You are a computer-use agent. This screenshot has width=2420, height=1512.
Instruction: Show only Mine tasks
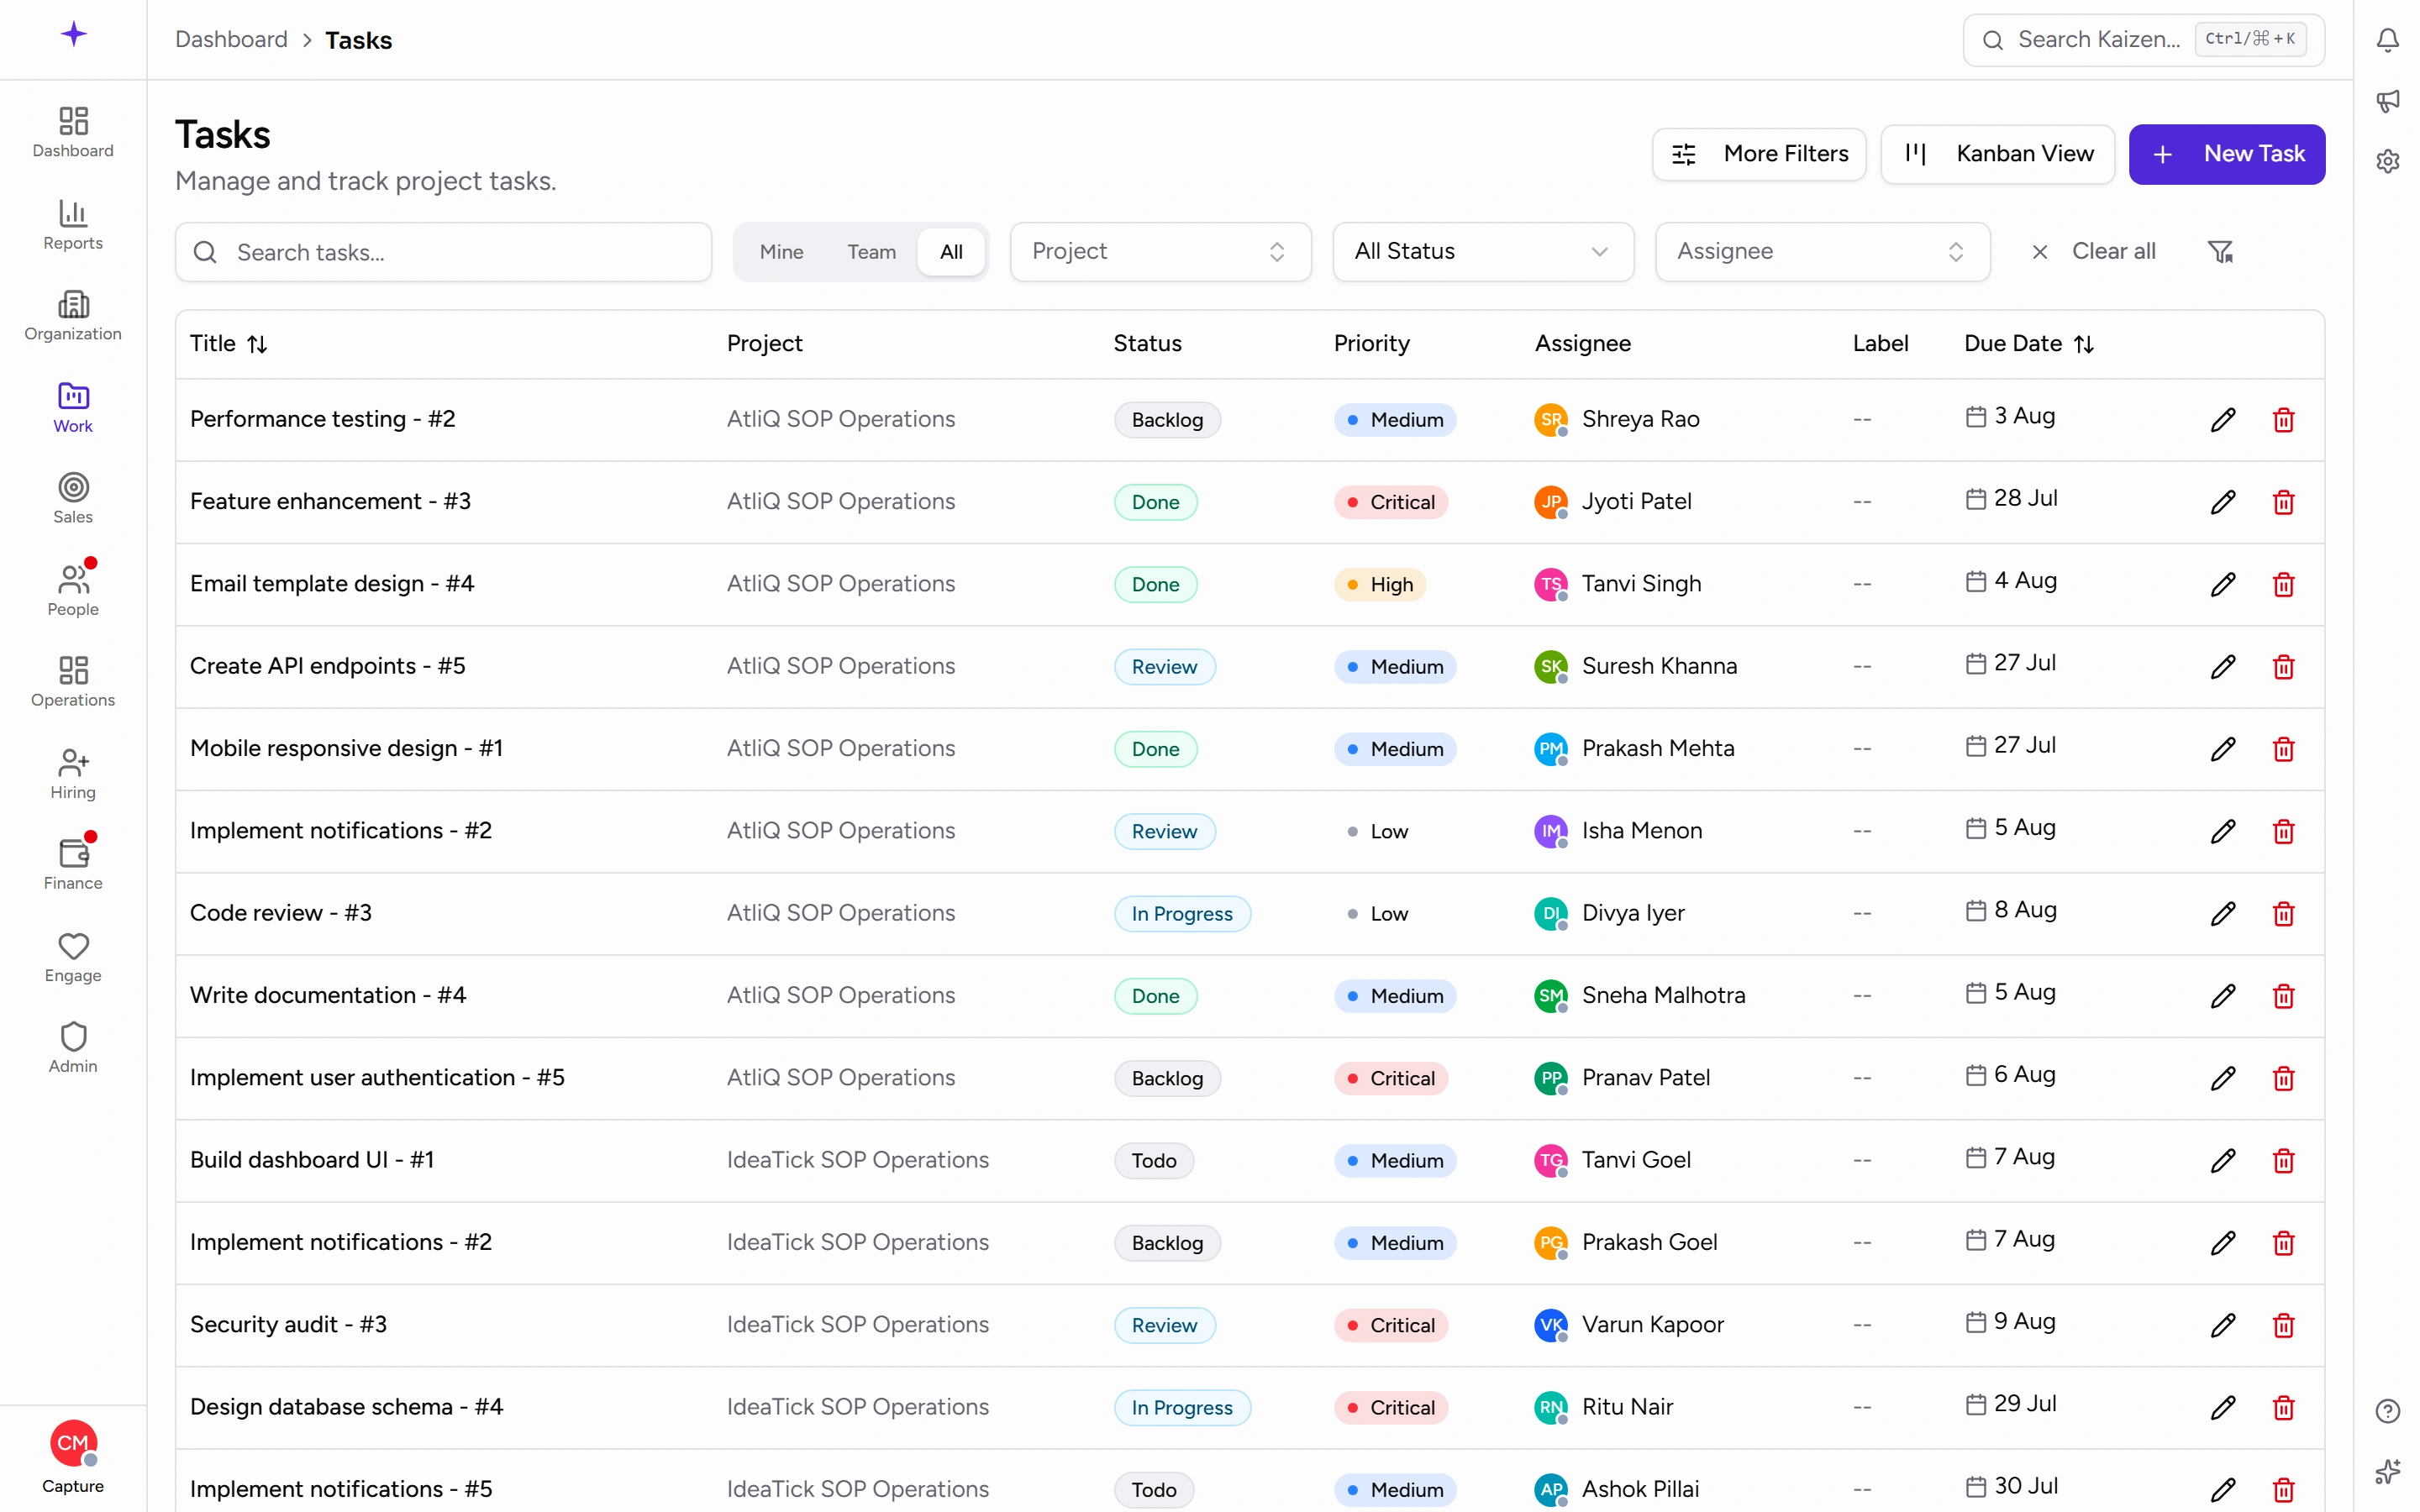[x=781, y=252]
